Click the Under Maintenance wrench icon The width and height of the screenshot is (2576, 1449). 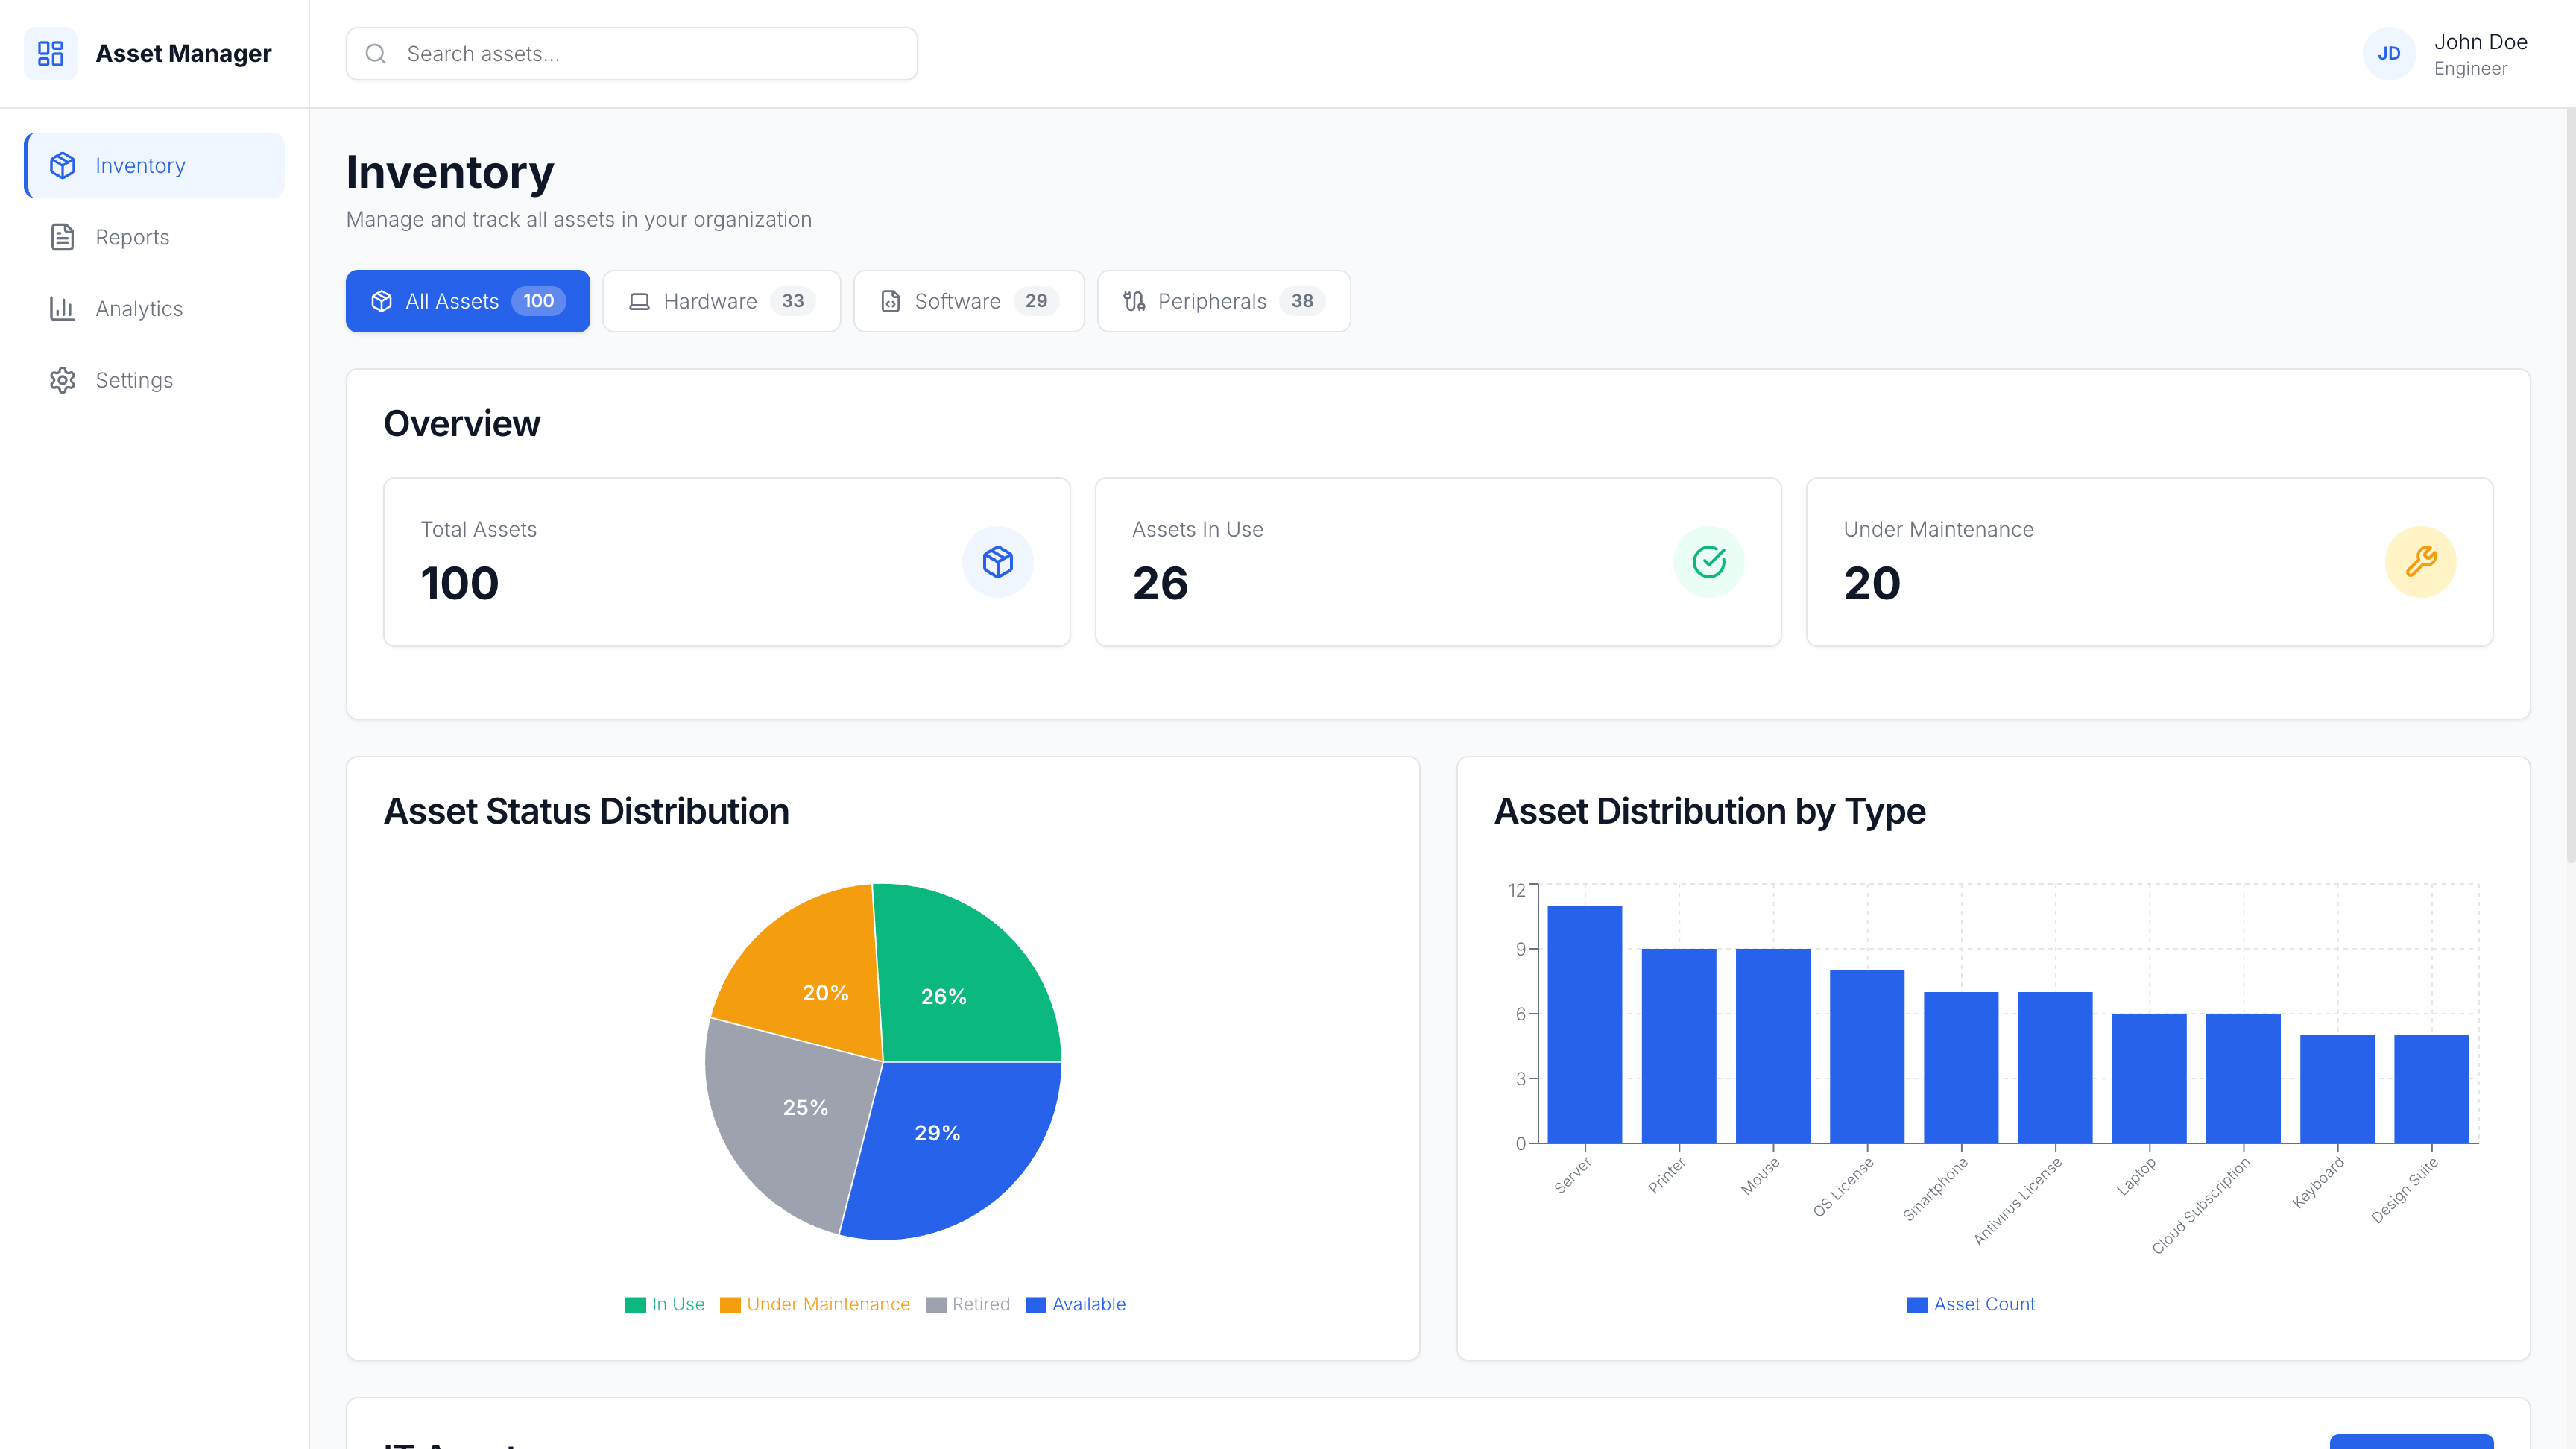click(x=2420, y=562)
